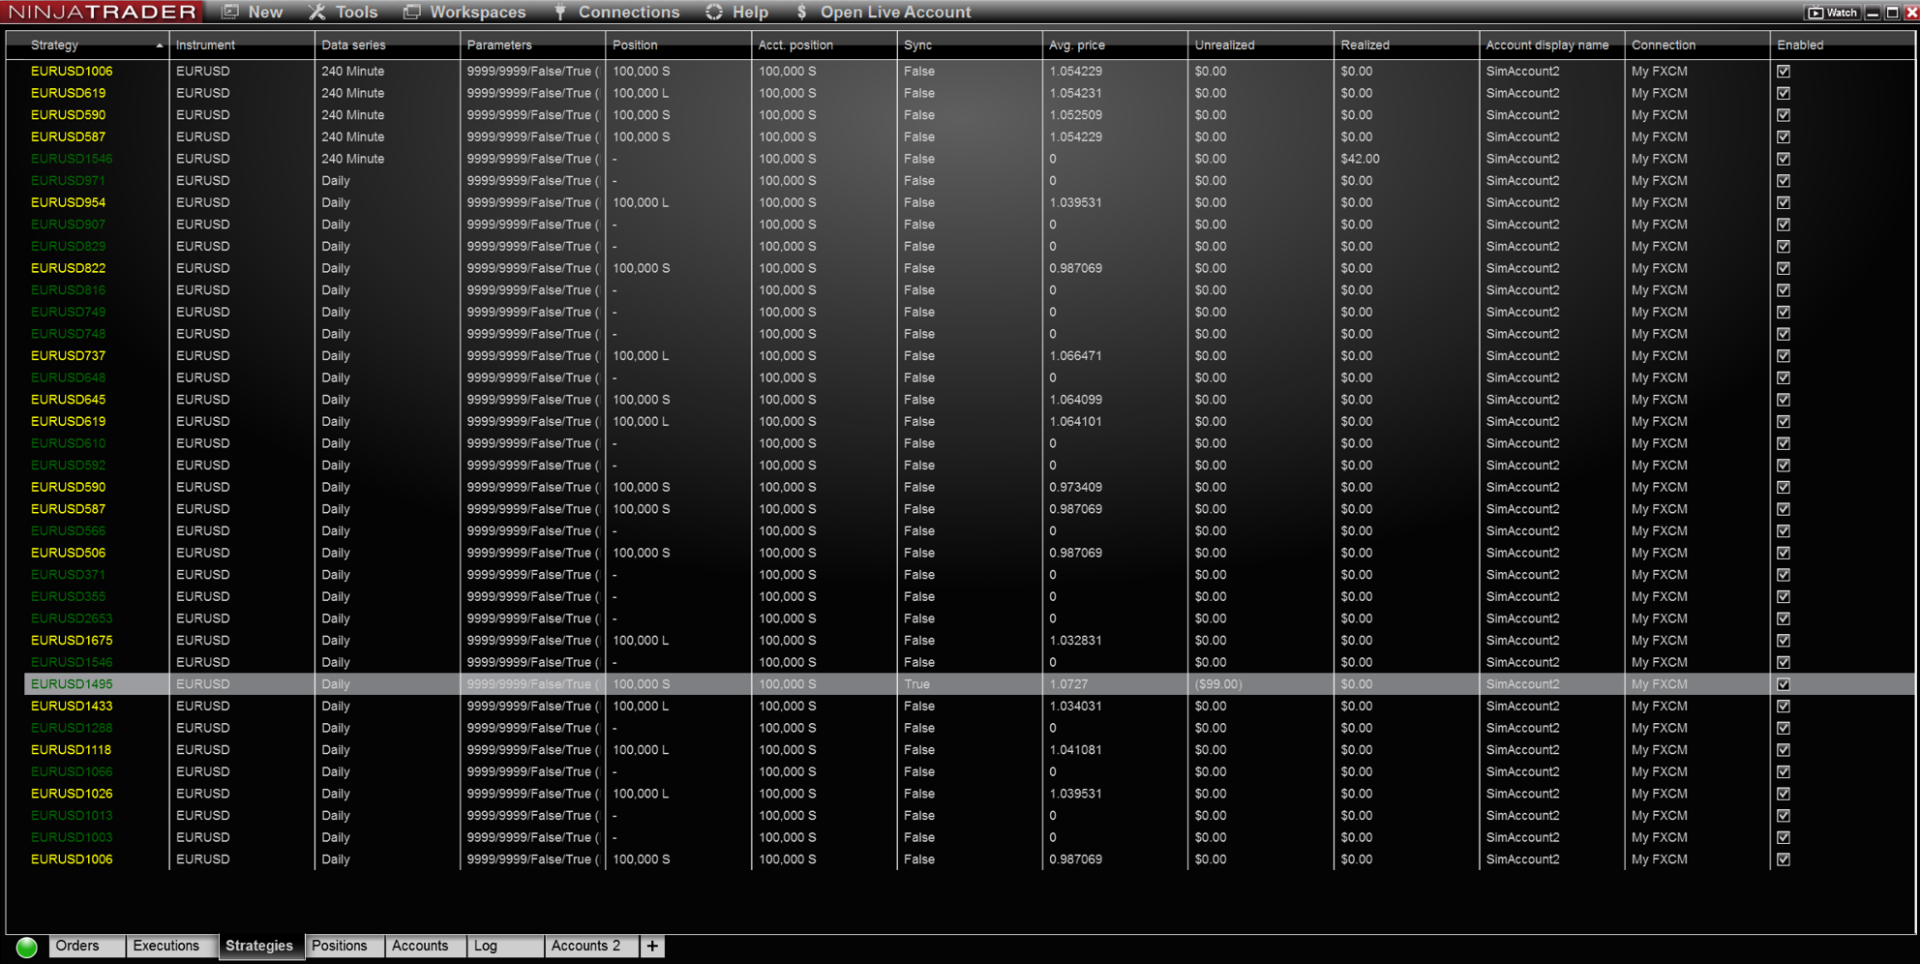Select the EURUSD1118 strategy name
The height and width of the screenshot is (964, 1920).
pyautogui.click(x=71, y=750)
